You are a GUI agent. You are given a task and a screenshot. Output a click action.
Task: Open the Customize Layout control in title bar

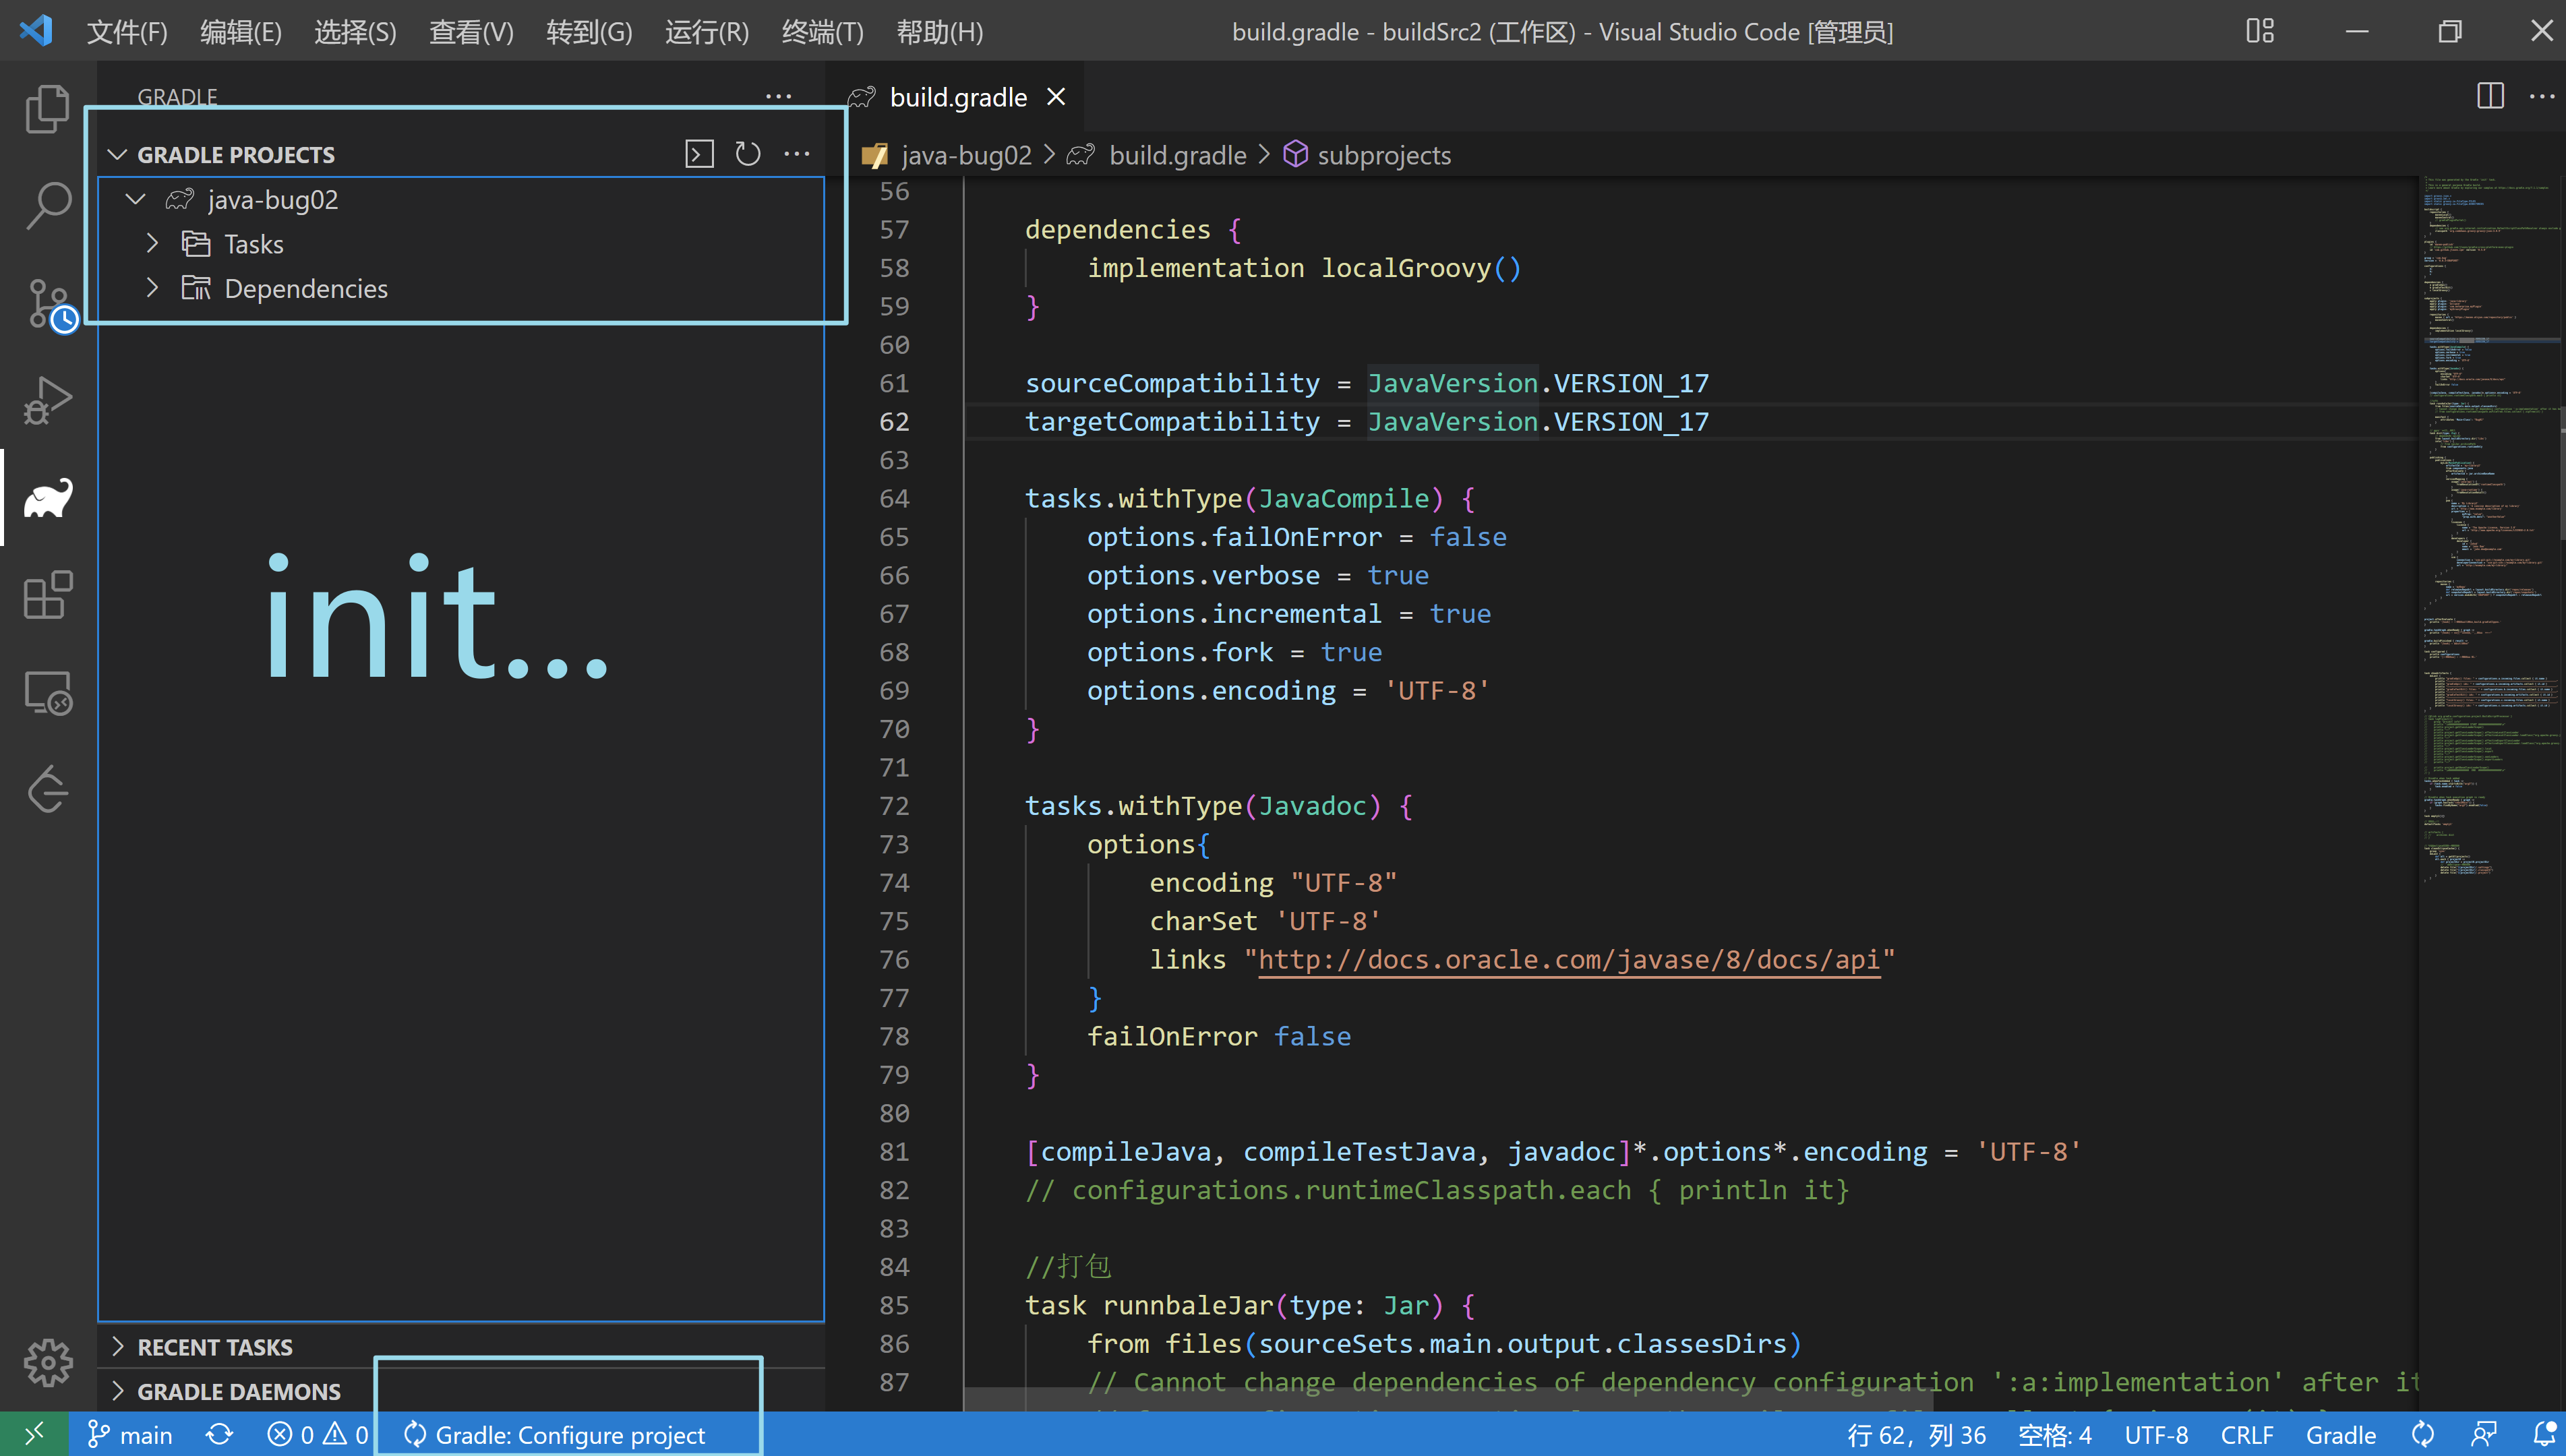(x=2260, y=31)
